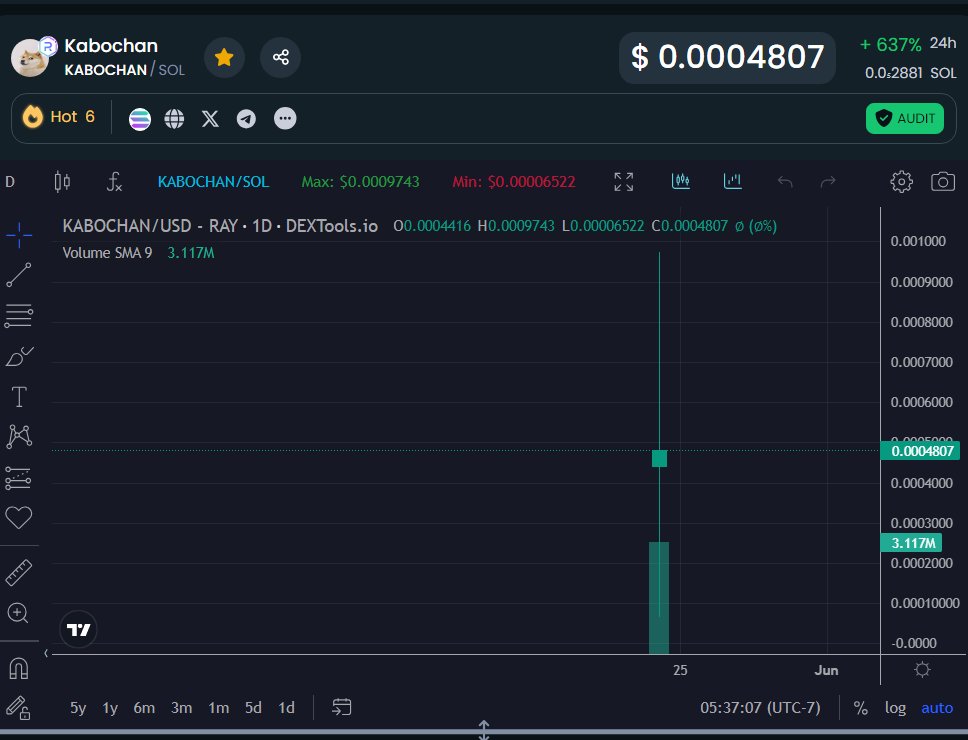The width and height of the screenshot is (968, 740).
Task: Open the go to date calendar icon
Action: point(341,707)
